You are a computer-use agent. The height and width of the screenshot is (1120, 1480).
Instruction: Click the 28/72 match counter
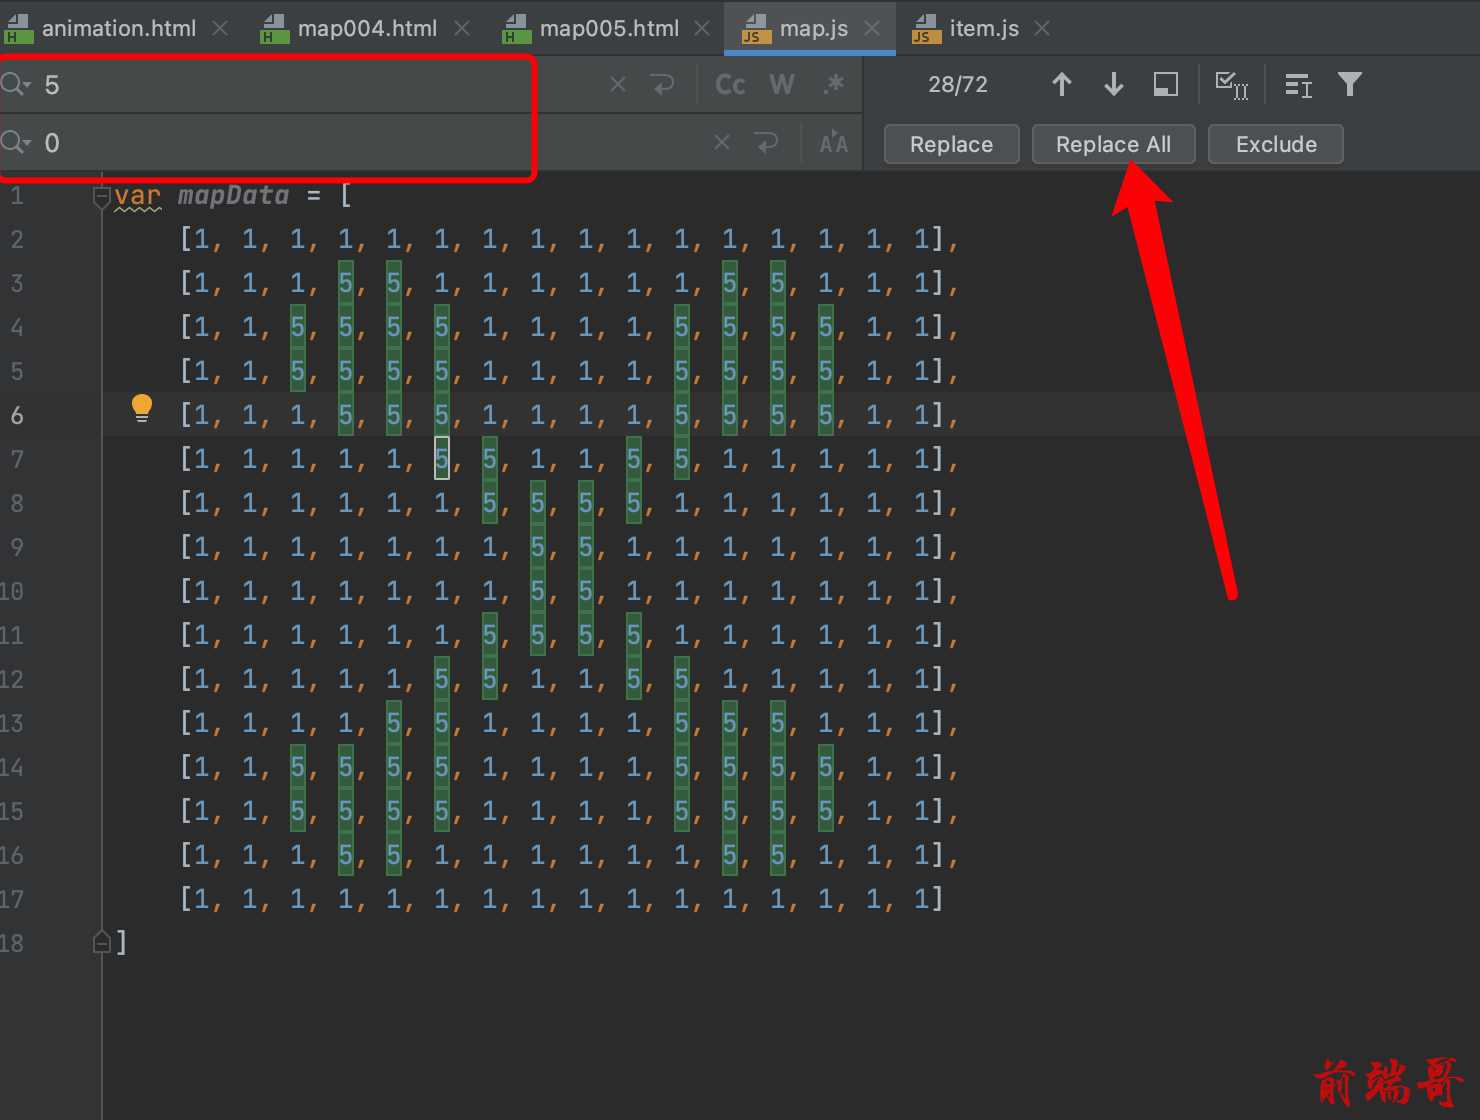click(x=958, y=85)
